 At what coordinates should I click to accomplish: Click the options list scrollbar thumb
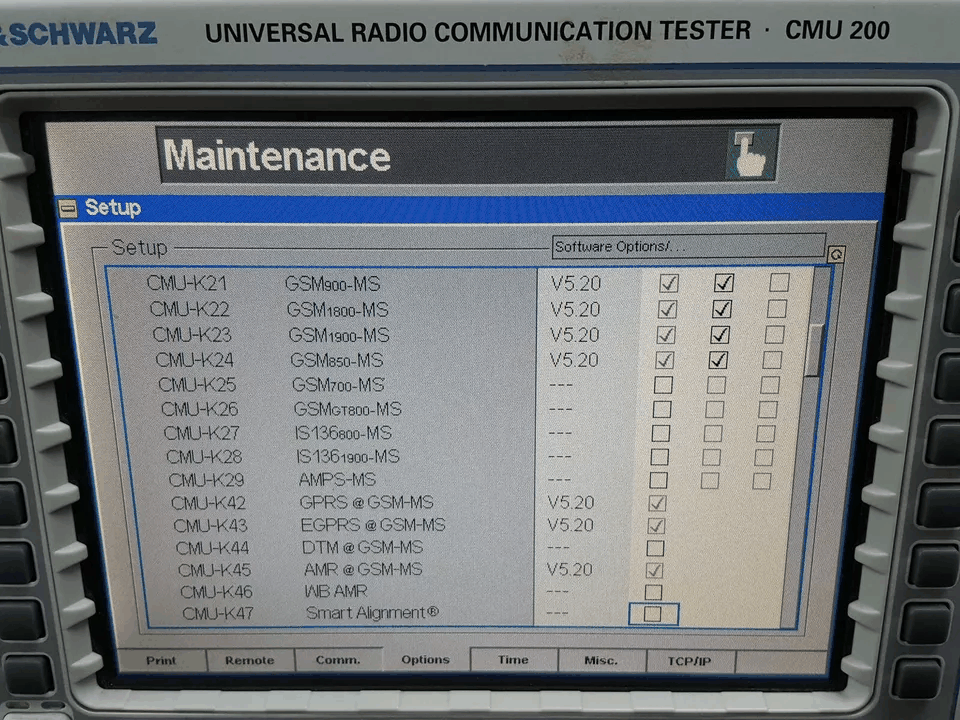coord(815,350)
